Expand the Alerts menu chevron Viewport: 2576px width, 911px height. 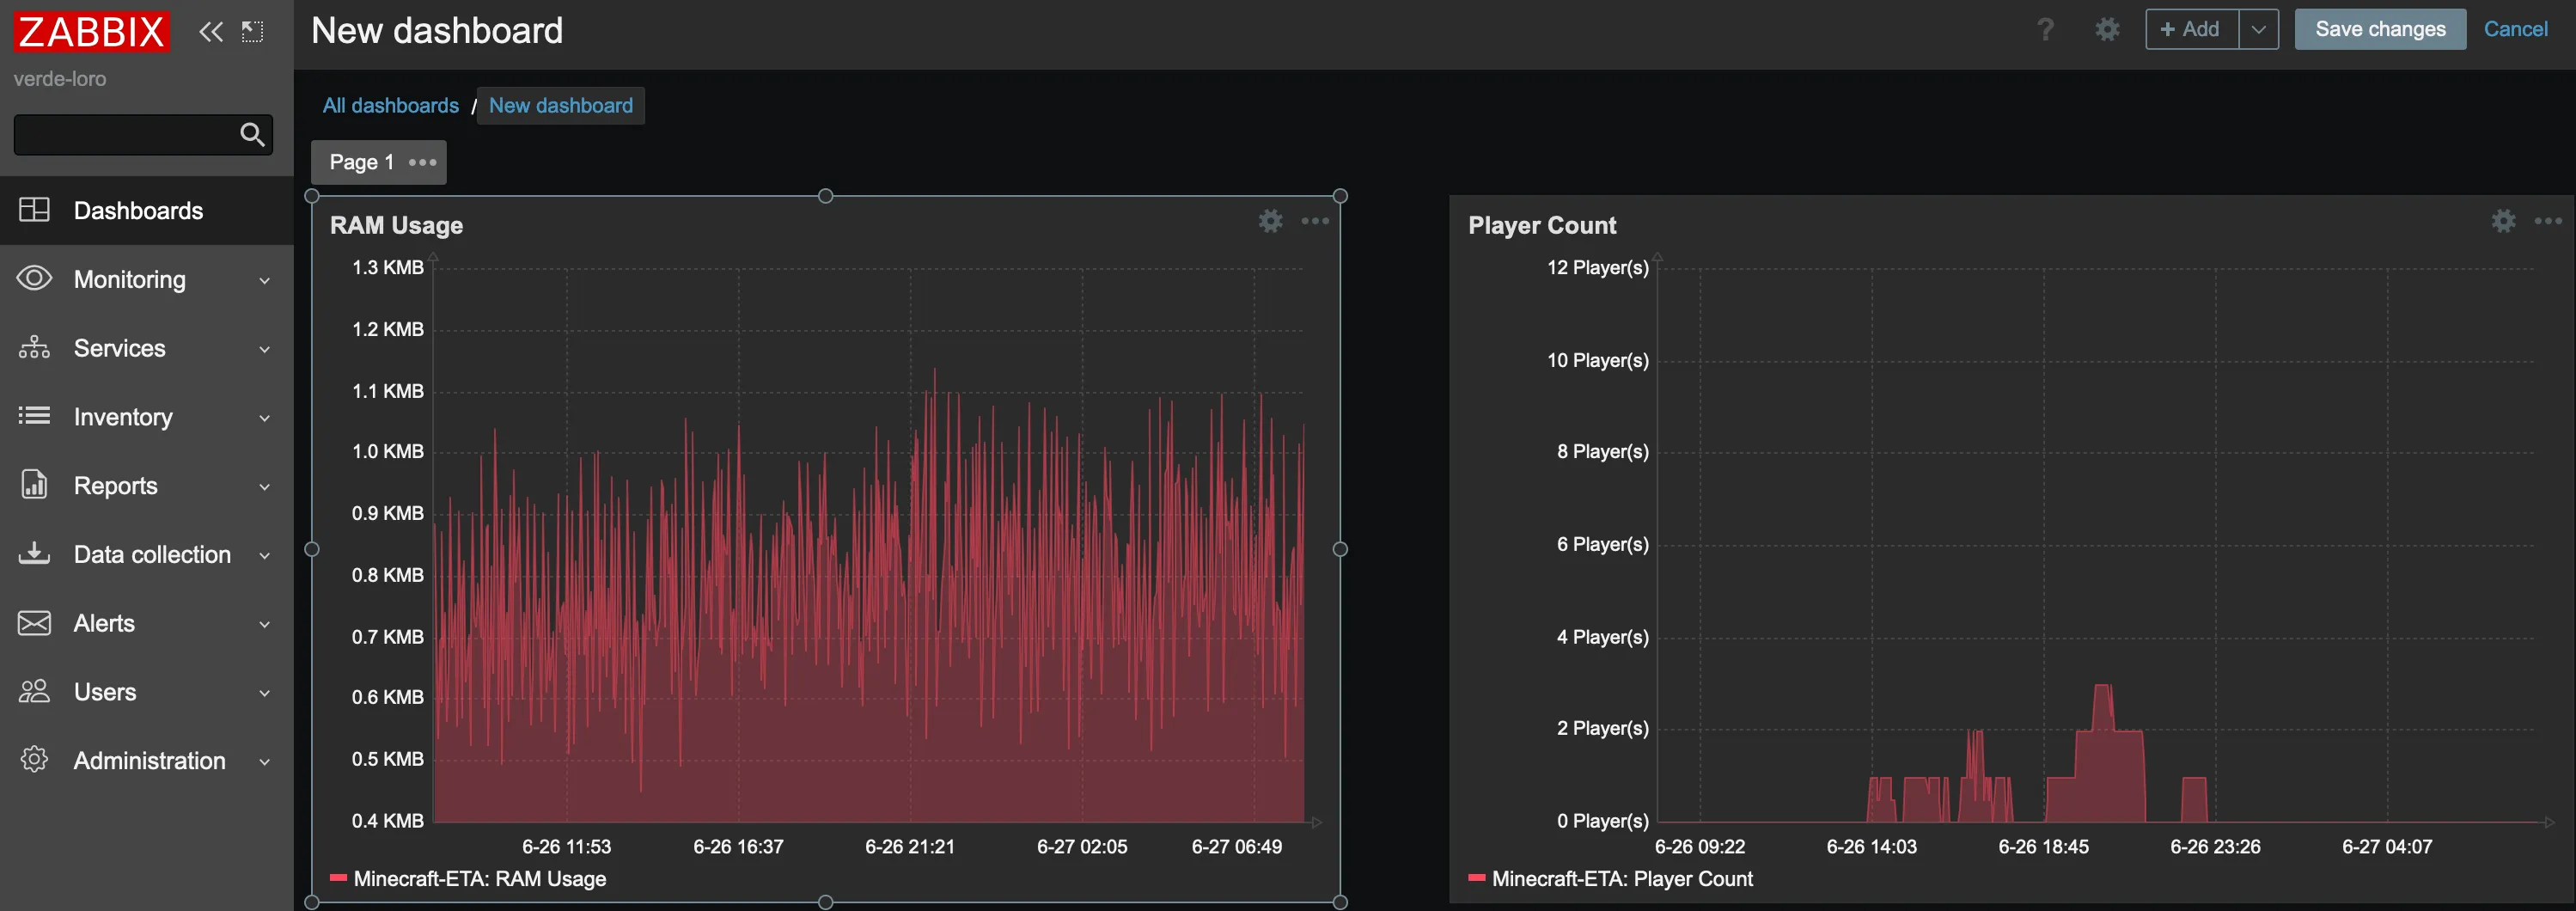point(265,625)
